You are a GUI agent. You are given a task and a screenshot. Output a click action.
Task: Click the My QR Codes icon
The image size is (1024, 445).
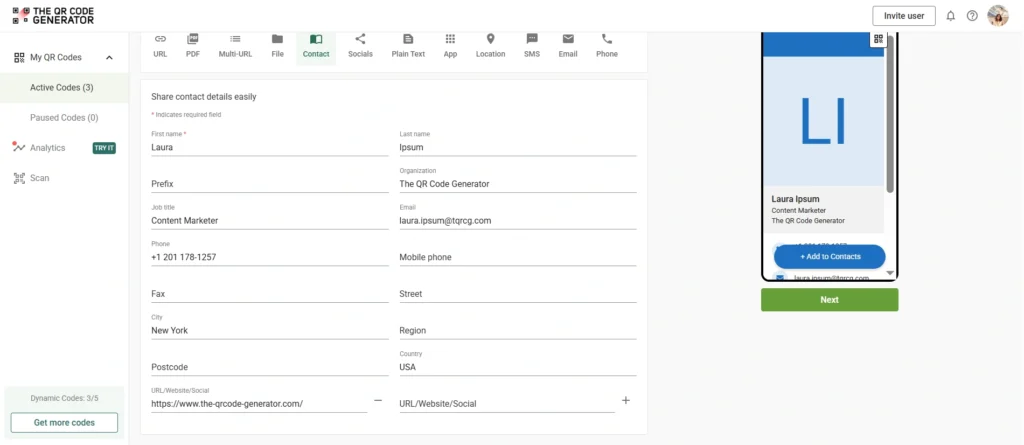(19, 58)
